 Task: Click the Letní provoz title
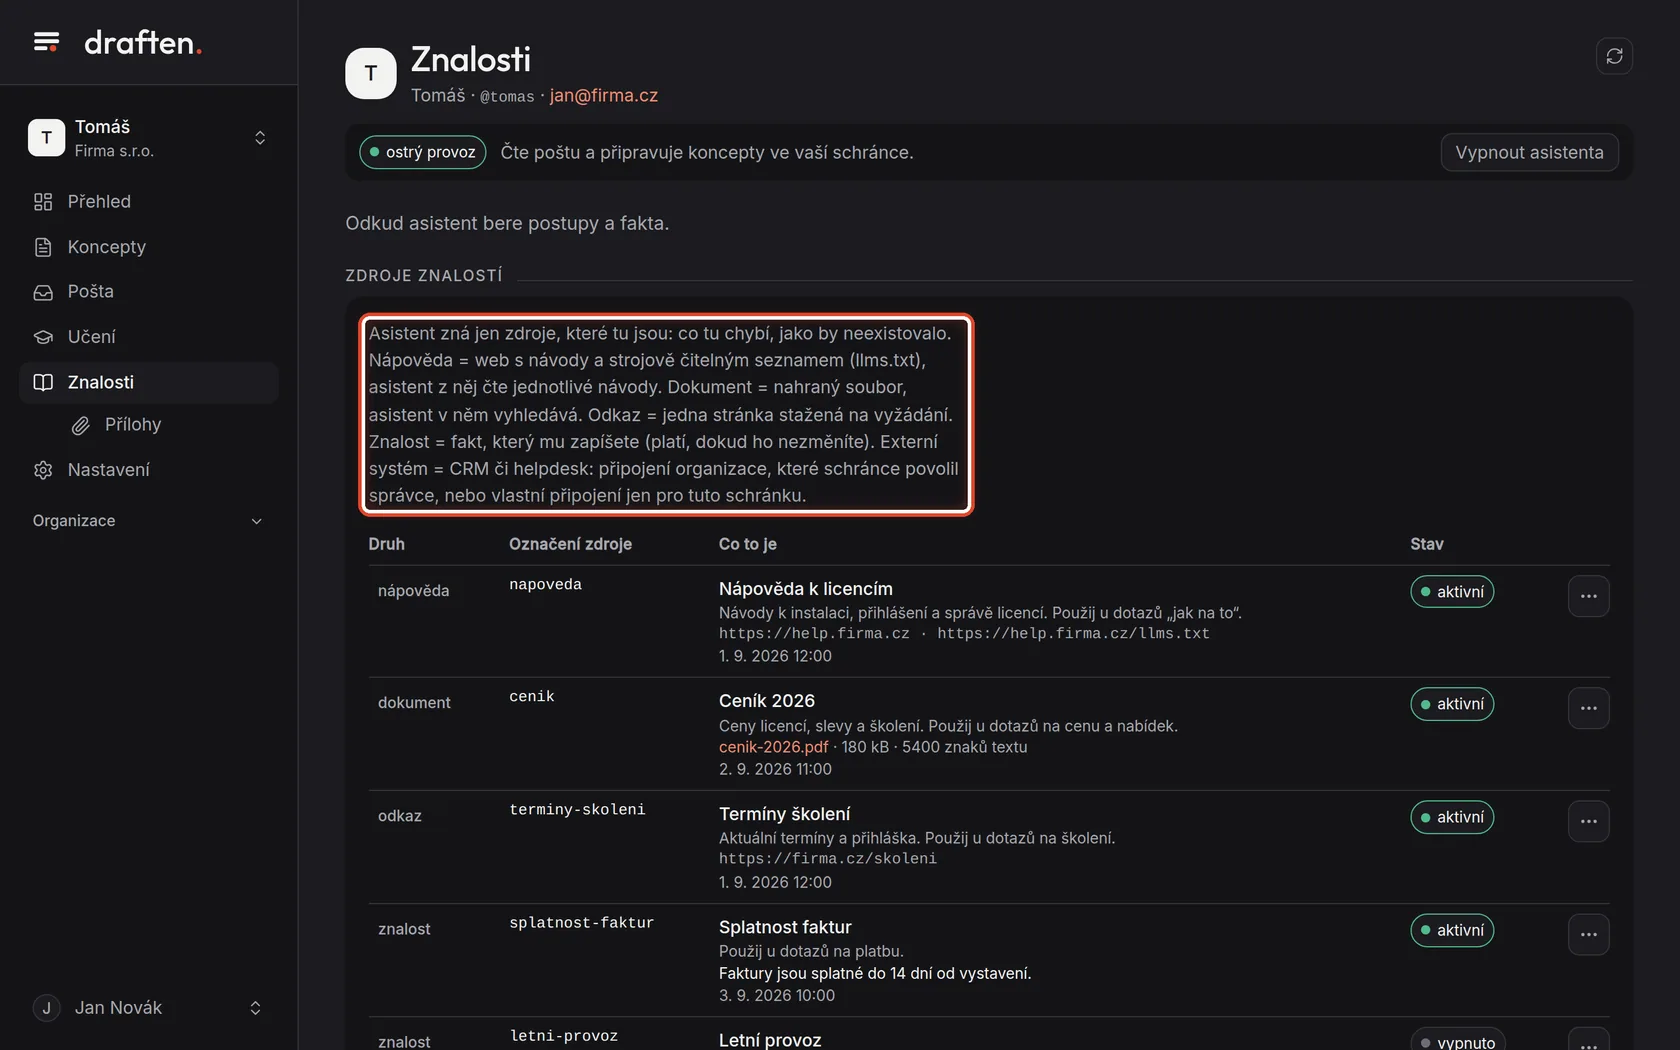[x=770, y=1040]
